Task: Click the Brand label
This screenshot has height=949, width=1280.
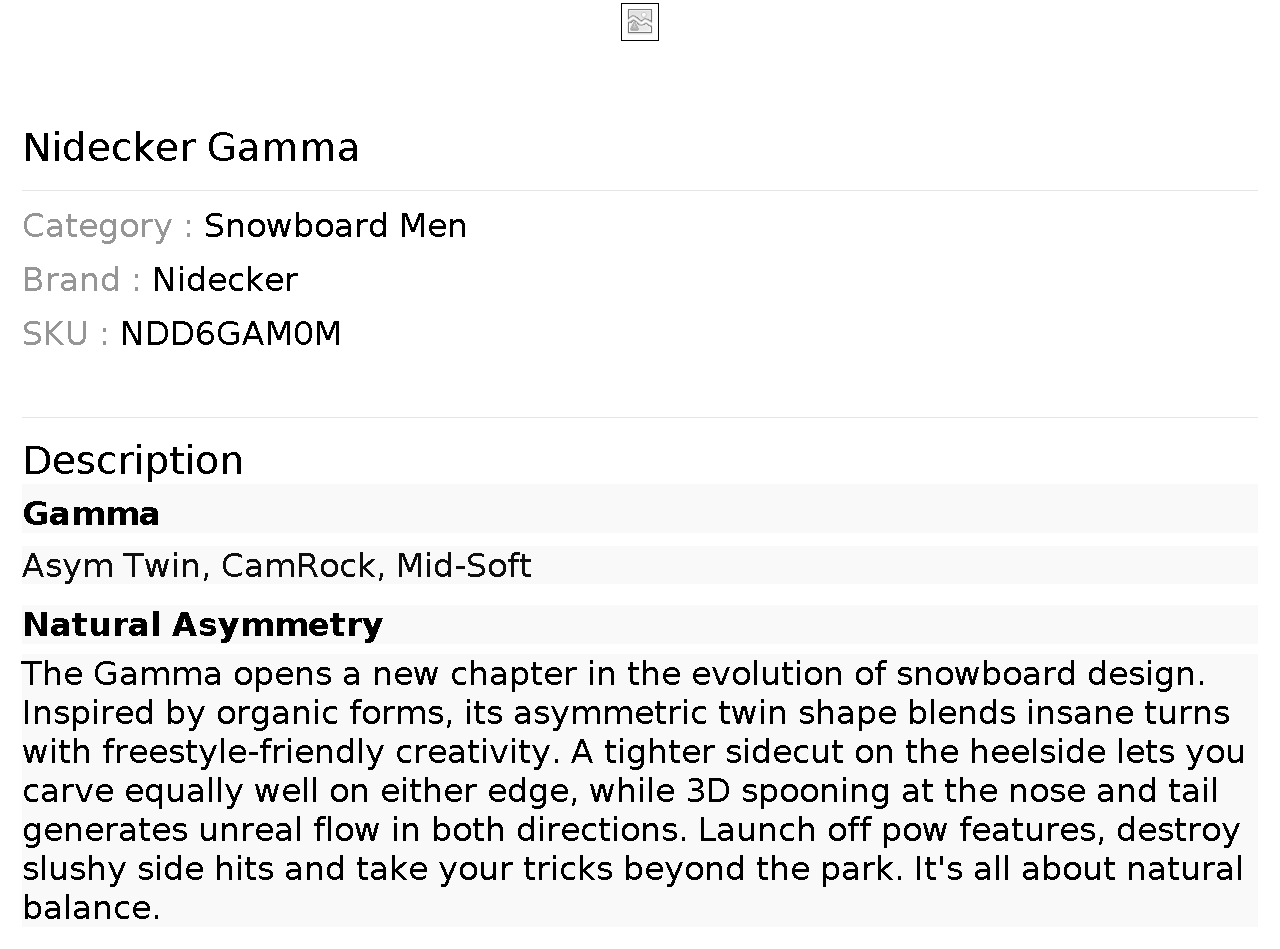Action: (x=71, y=280)
